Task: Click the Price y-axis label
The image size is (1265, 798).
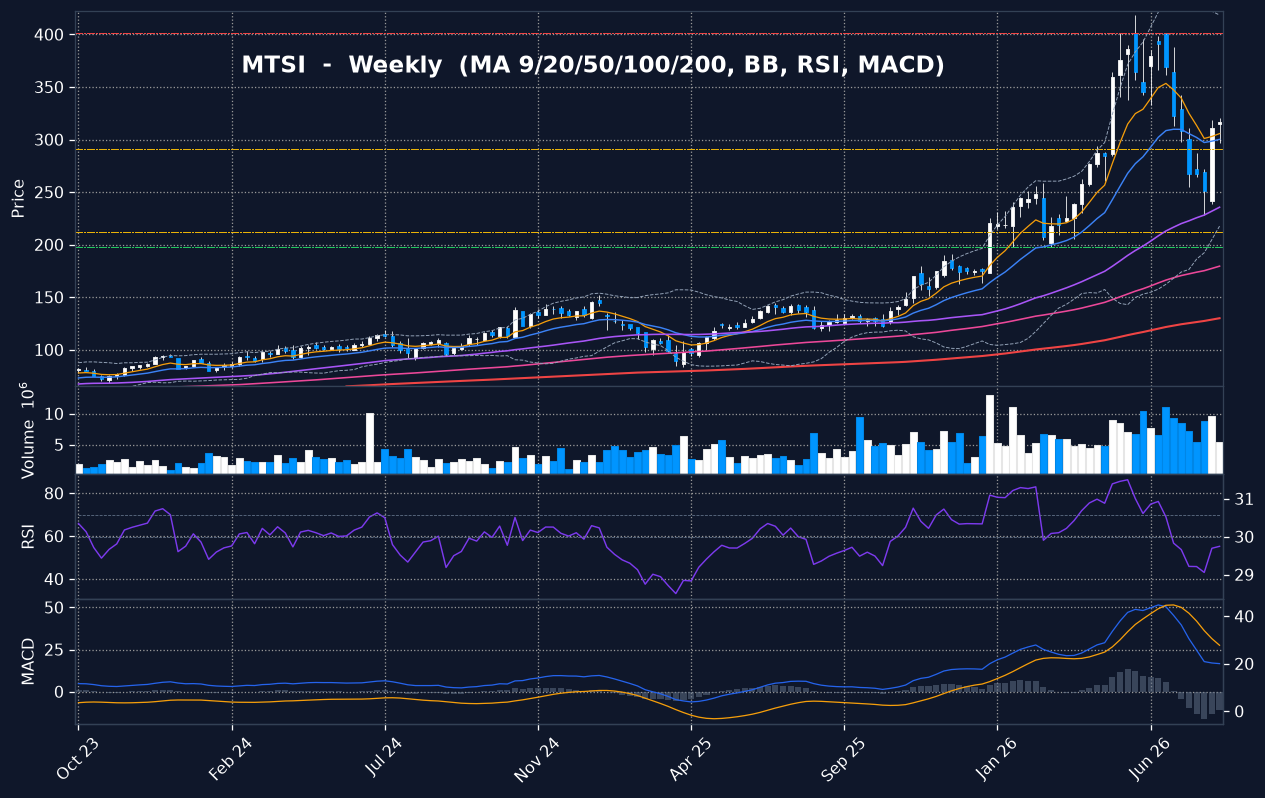Action: click(18, 198)
